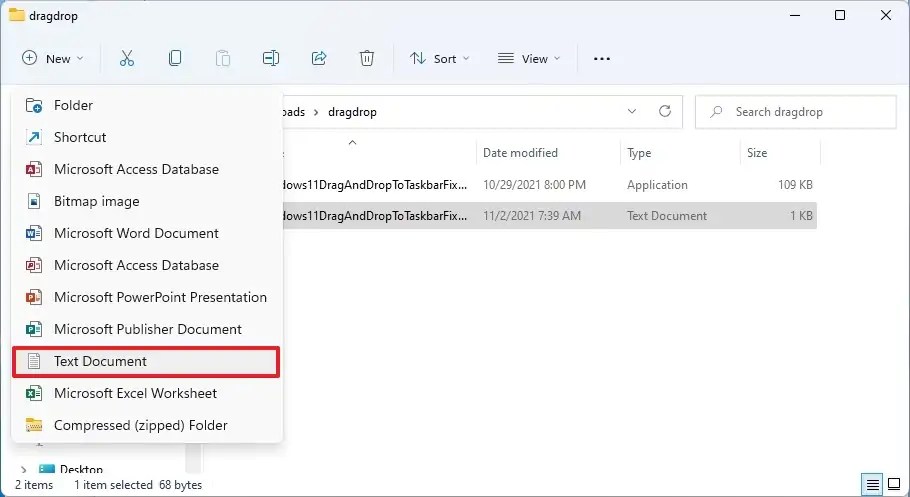Expand the Desktop tree item
The image size is (910, 497).
pyautogui.click(x=23, y=469)
